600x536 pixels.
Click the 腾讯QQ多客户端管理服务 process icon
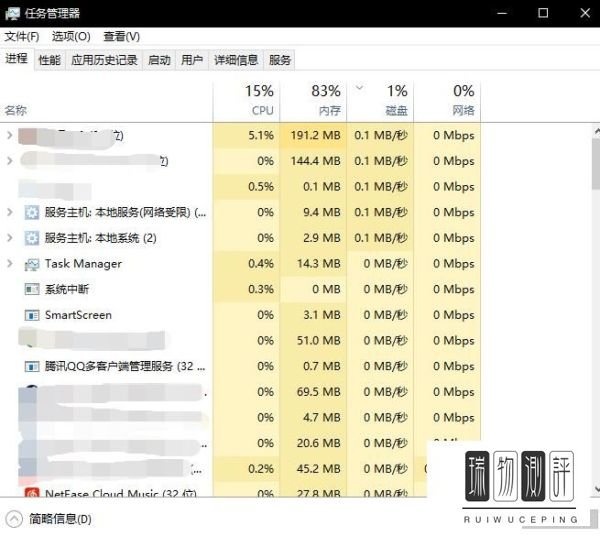32,367
